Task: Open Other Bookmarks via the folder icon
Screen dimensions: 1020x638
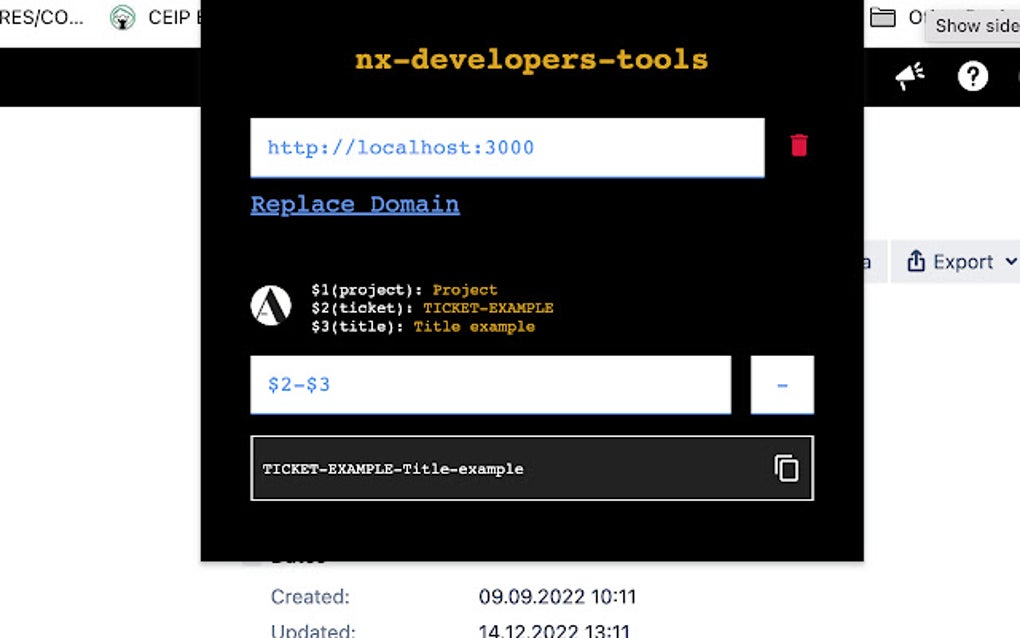Action: click(x=883, y=17)
